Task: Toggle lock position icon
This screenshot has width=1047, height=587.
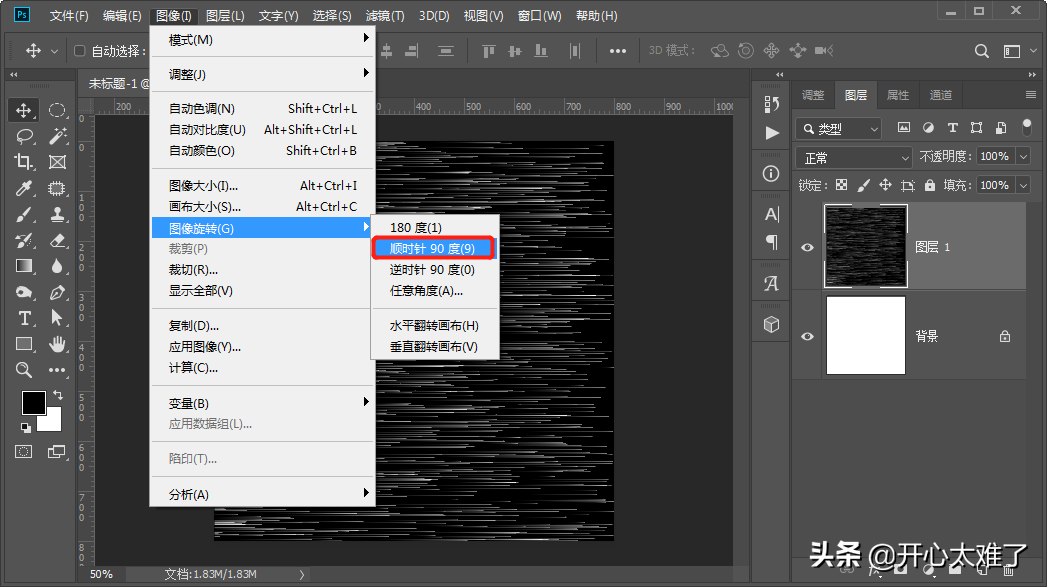Action: tap(885, 185)
